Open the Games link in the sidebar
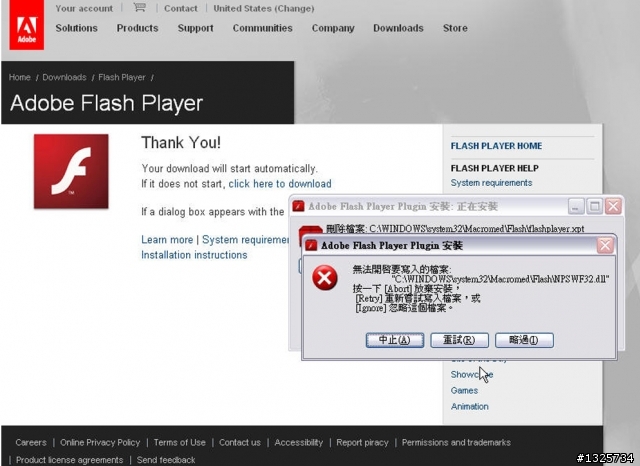This screenshot has width=640, height=466. [464, 391]
